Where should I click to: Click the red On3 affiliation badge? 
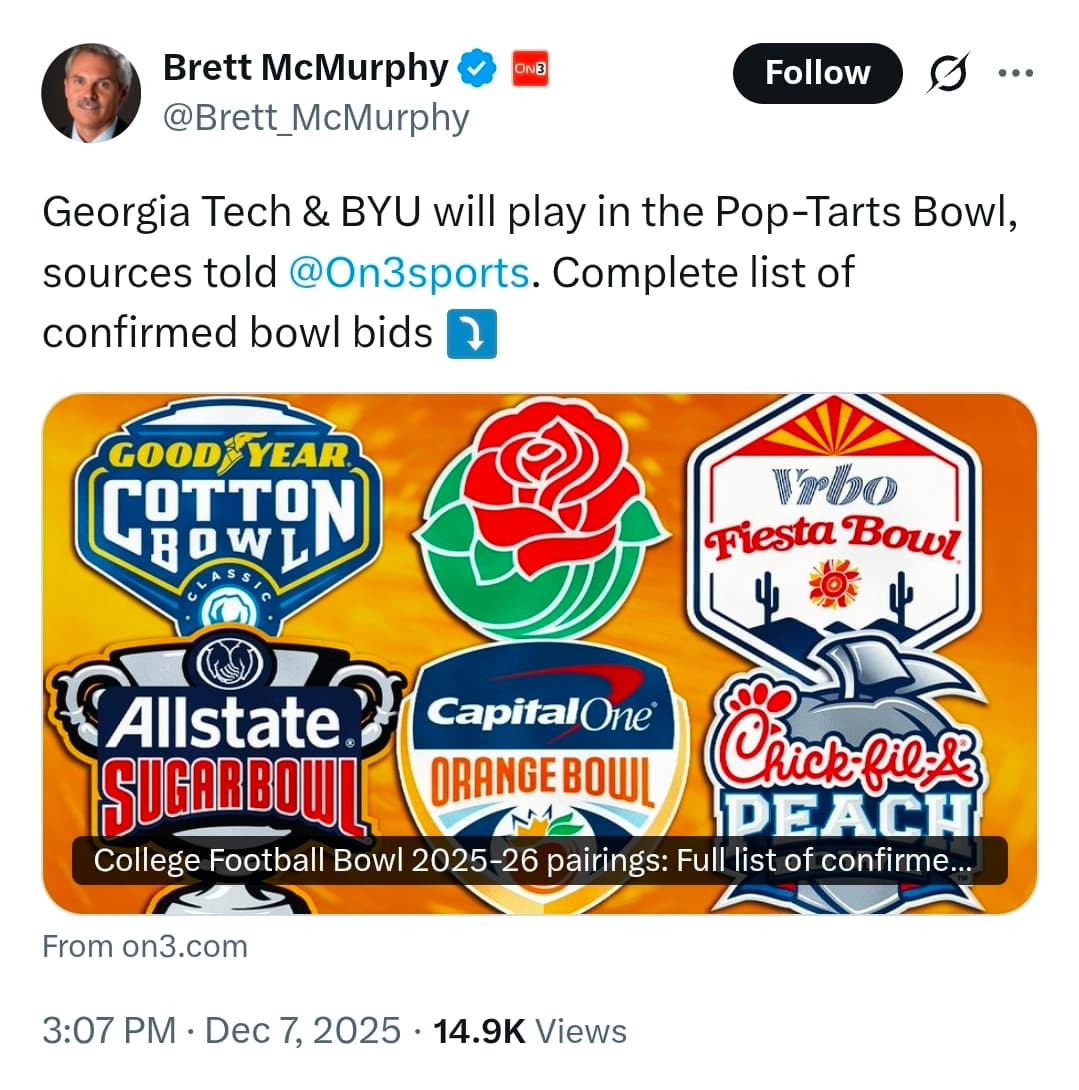point(530,69)
